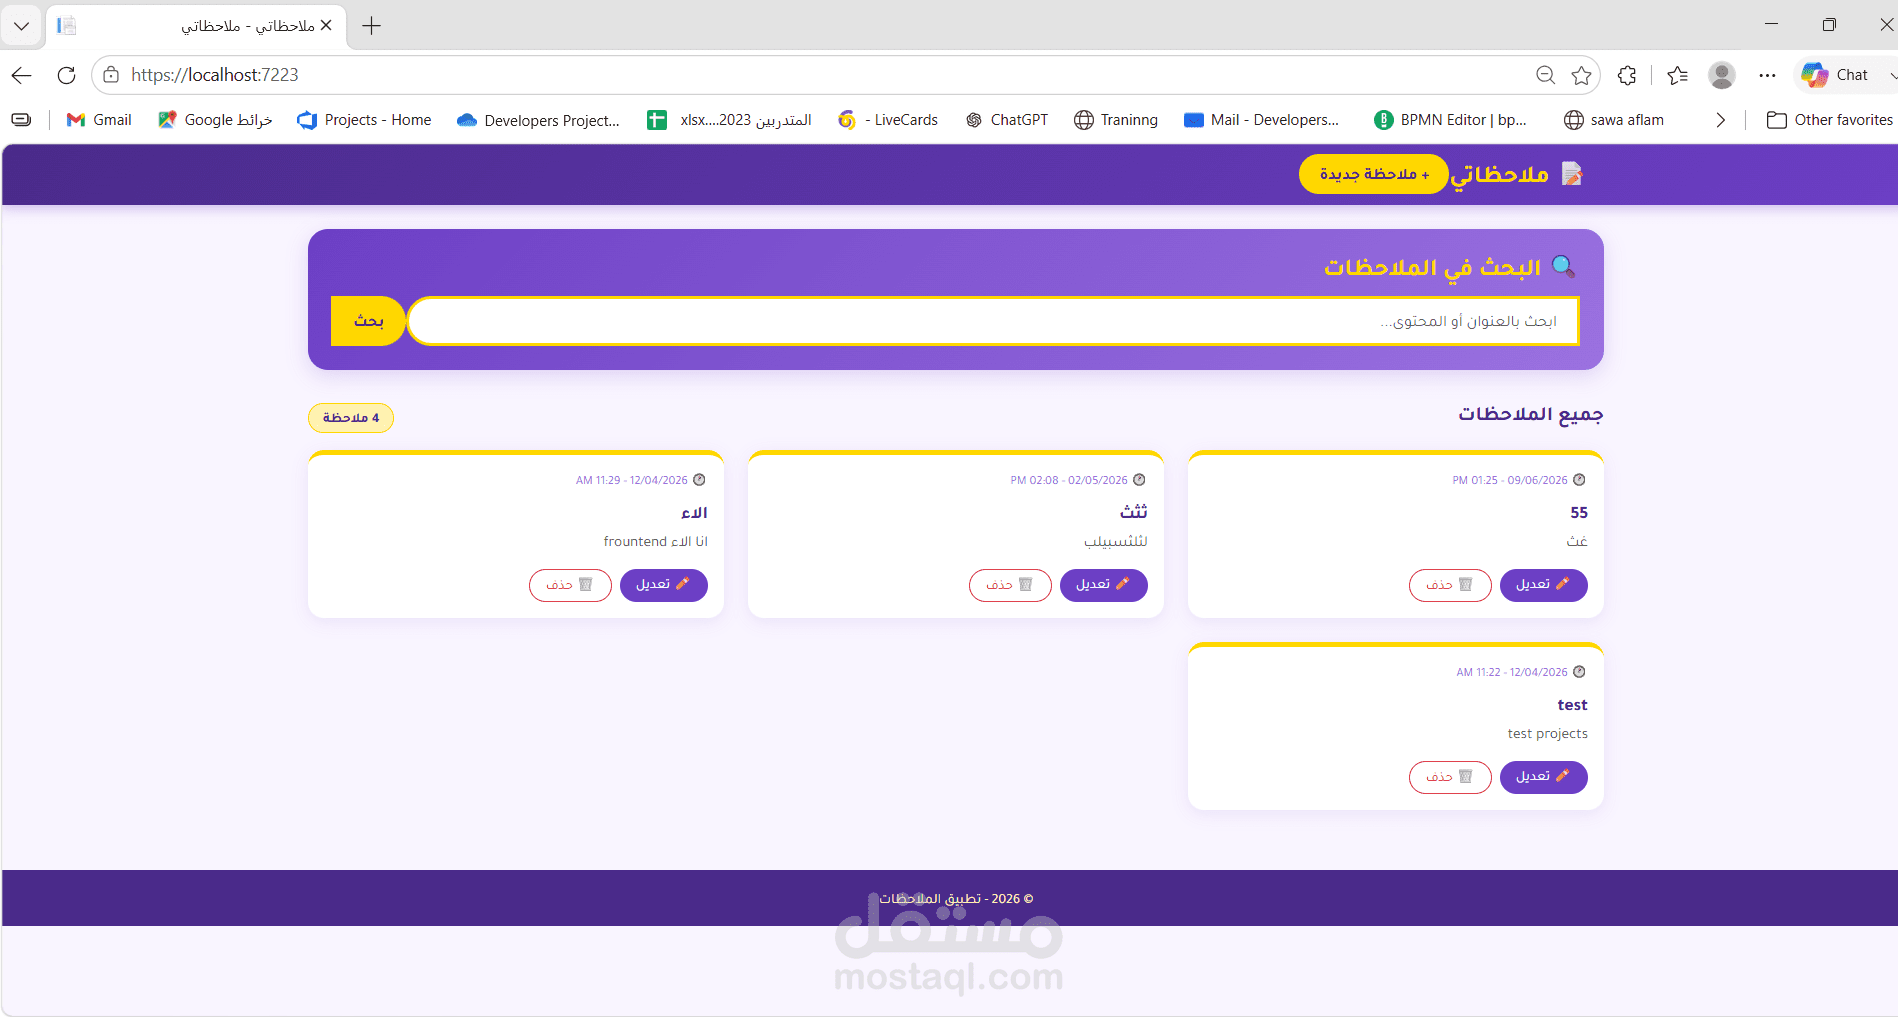The width and height of the screenshot is (1898, 1017).
Task: Open the Gmail bookmark
Action: tap(99, 120)
